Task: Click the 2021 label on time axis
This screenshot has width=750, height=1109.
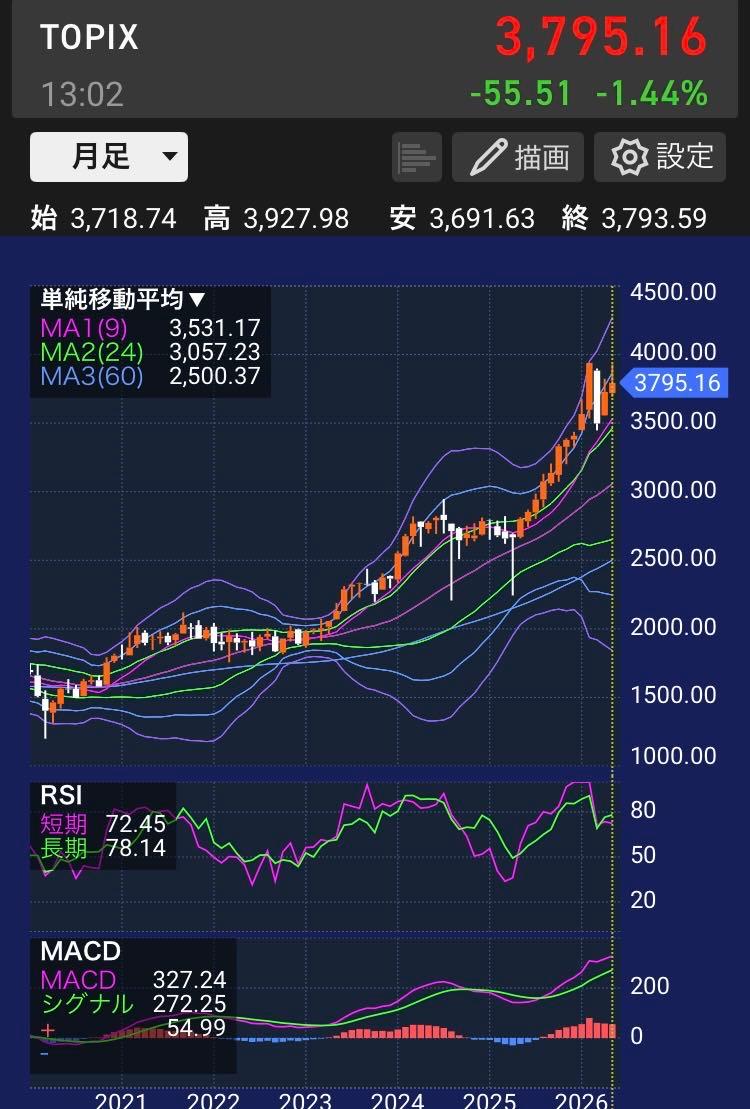Action: (120, 1100)
